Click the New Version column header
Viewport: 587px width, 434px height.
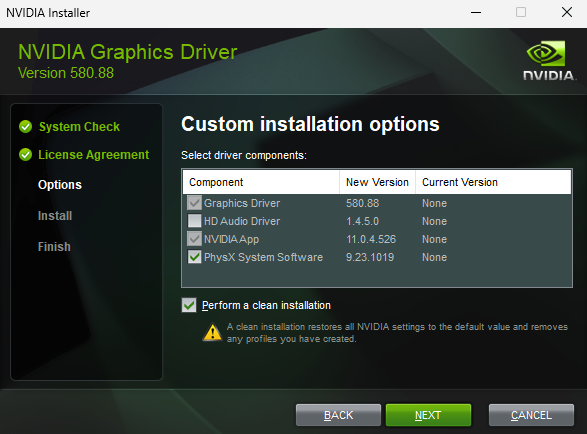coord(377,182)
